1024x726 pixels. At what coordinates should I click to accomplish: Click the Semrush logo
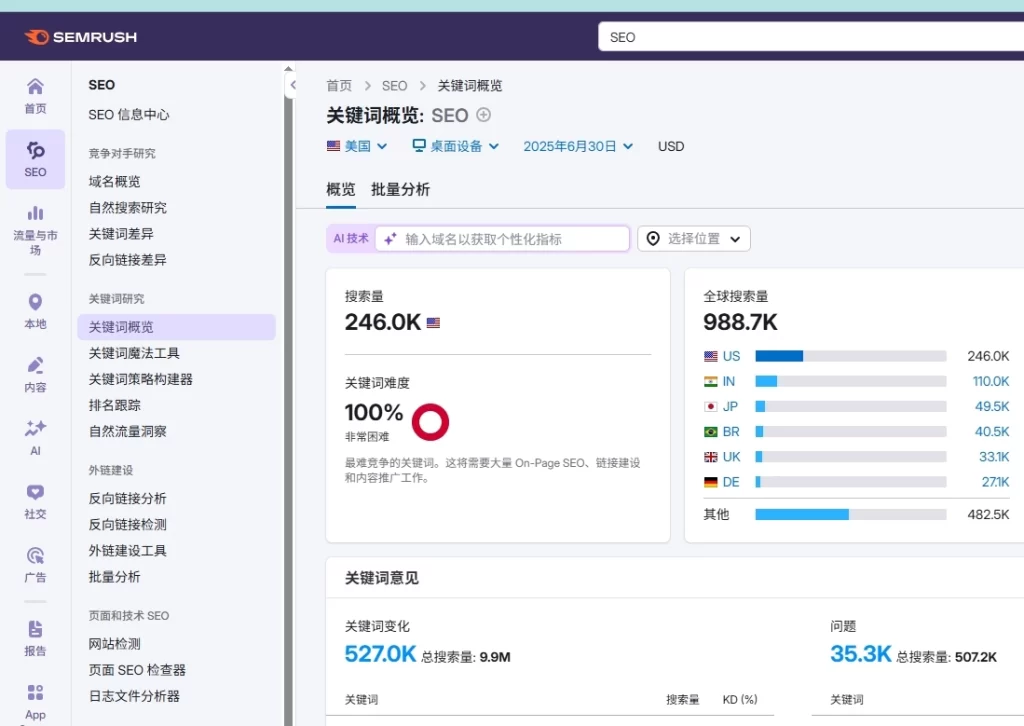point(80,37)
